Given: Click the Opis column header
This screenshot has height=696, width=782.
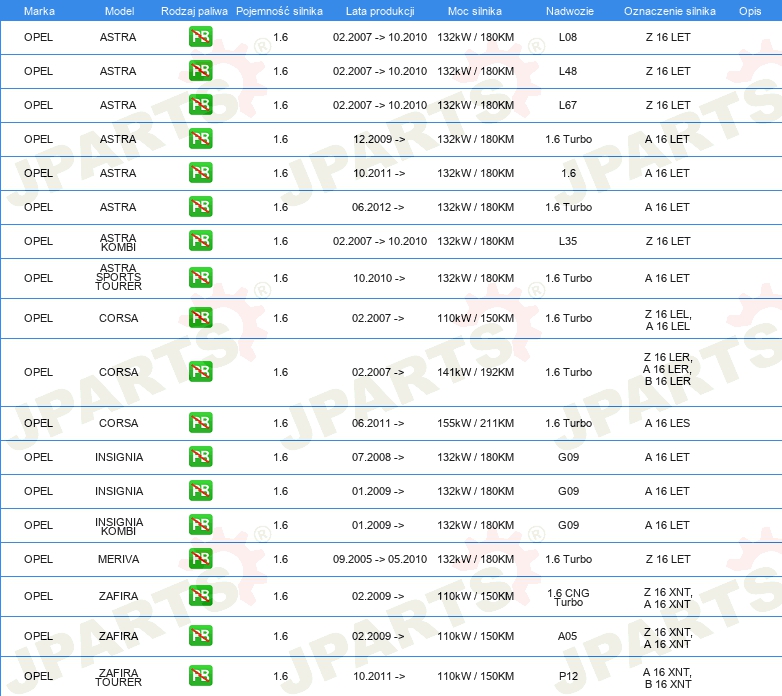Looking at the screenshot, I should coord(750,11).
